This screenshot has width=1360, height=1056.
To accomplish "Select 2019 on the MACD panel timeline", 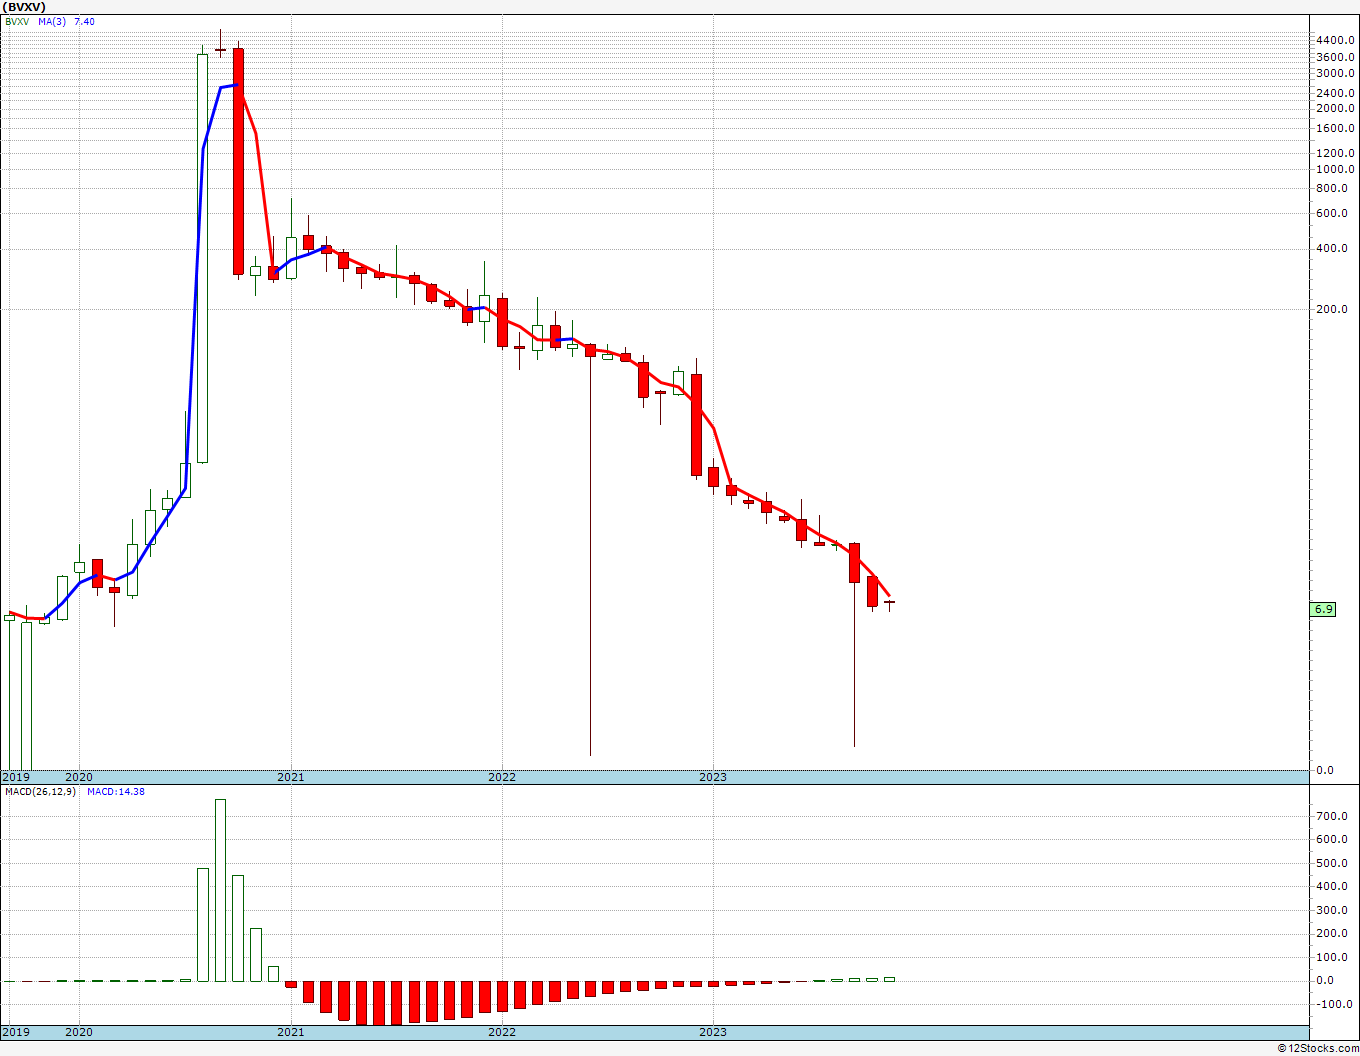I will coord(16,1032).
